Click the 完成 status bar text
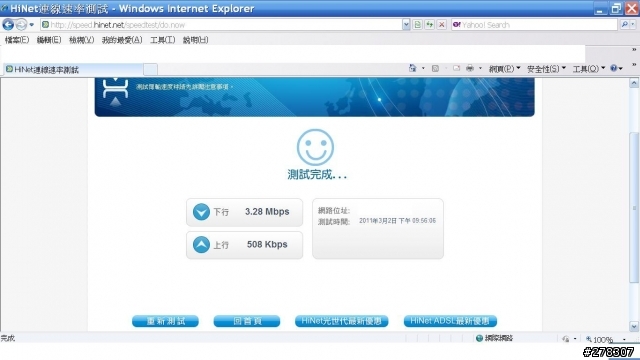This screenshot has height=360, width=640. [8, 338]
